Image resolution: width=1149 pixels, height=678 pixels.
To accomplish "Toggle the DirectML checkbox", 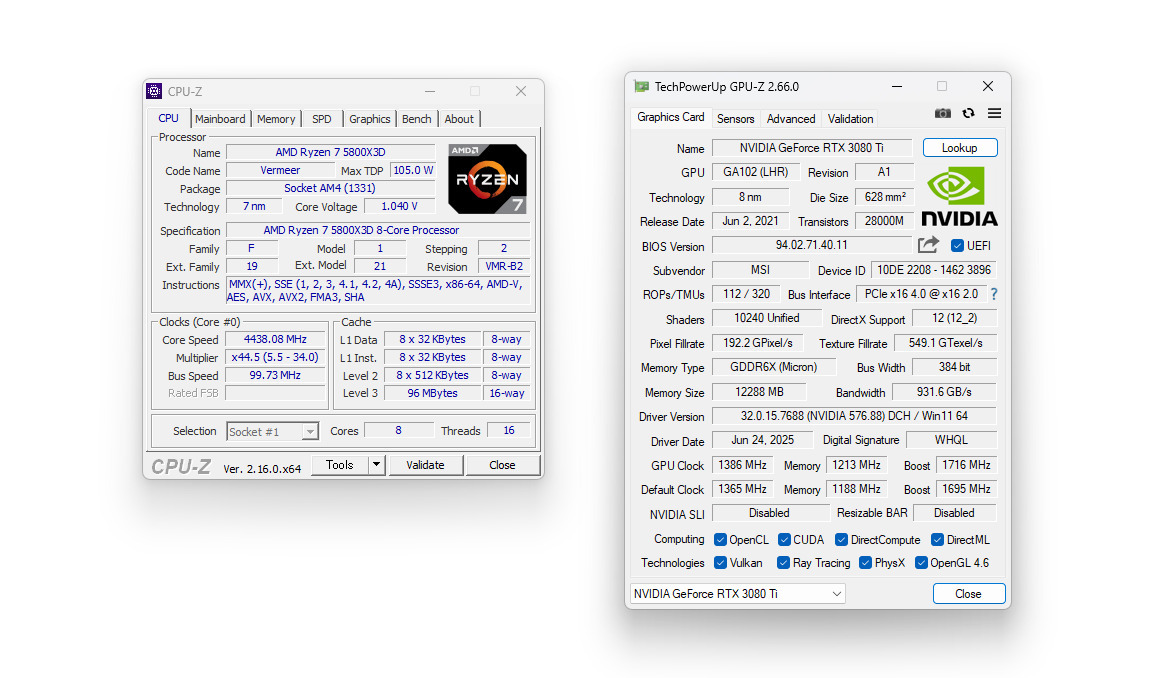I will 937,539.
